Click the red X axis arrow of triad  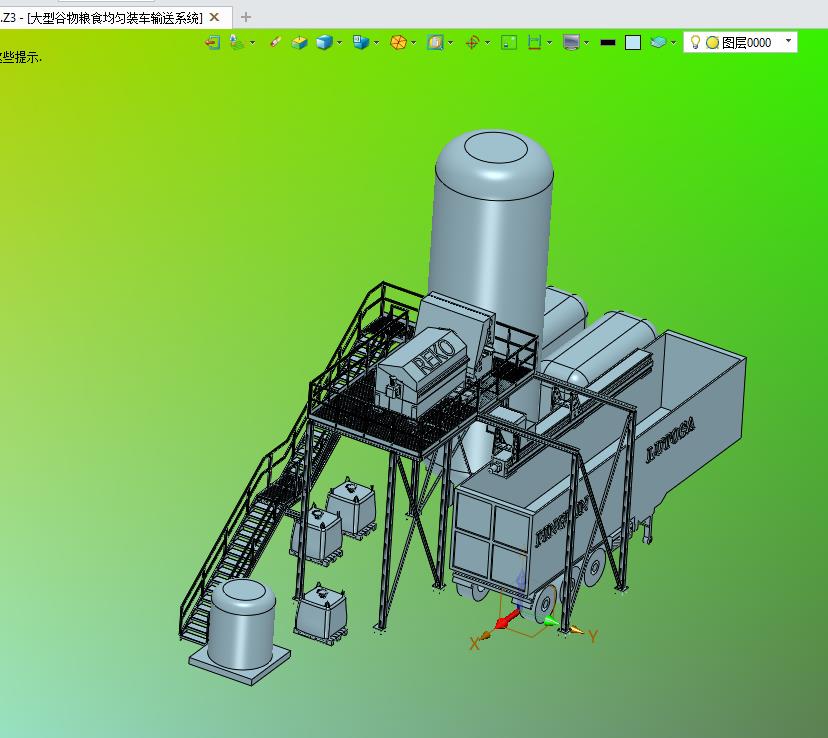click(506, 619)
